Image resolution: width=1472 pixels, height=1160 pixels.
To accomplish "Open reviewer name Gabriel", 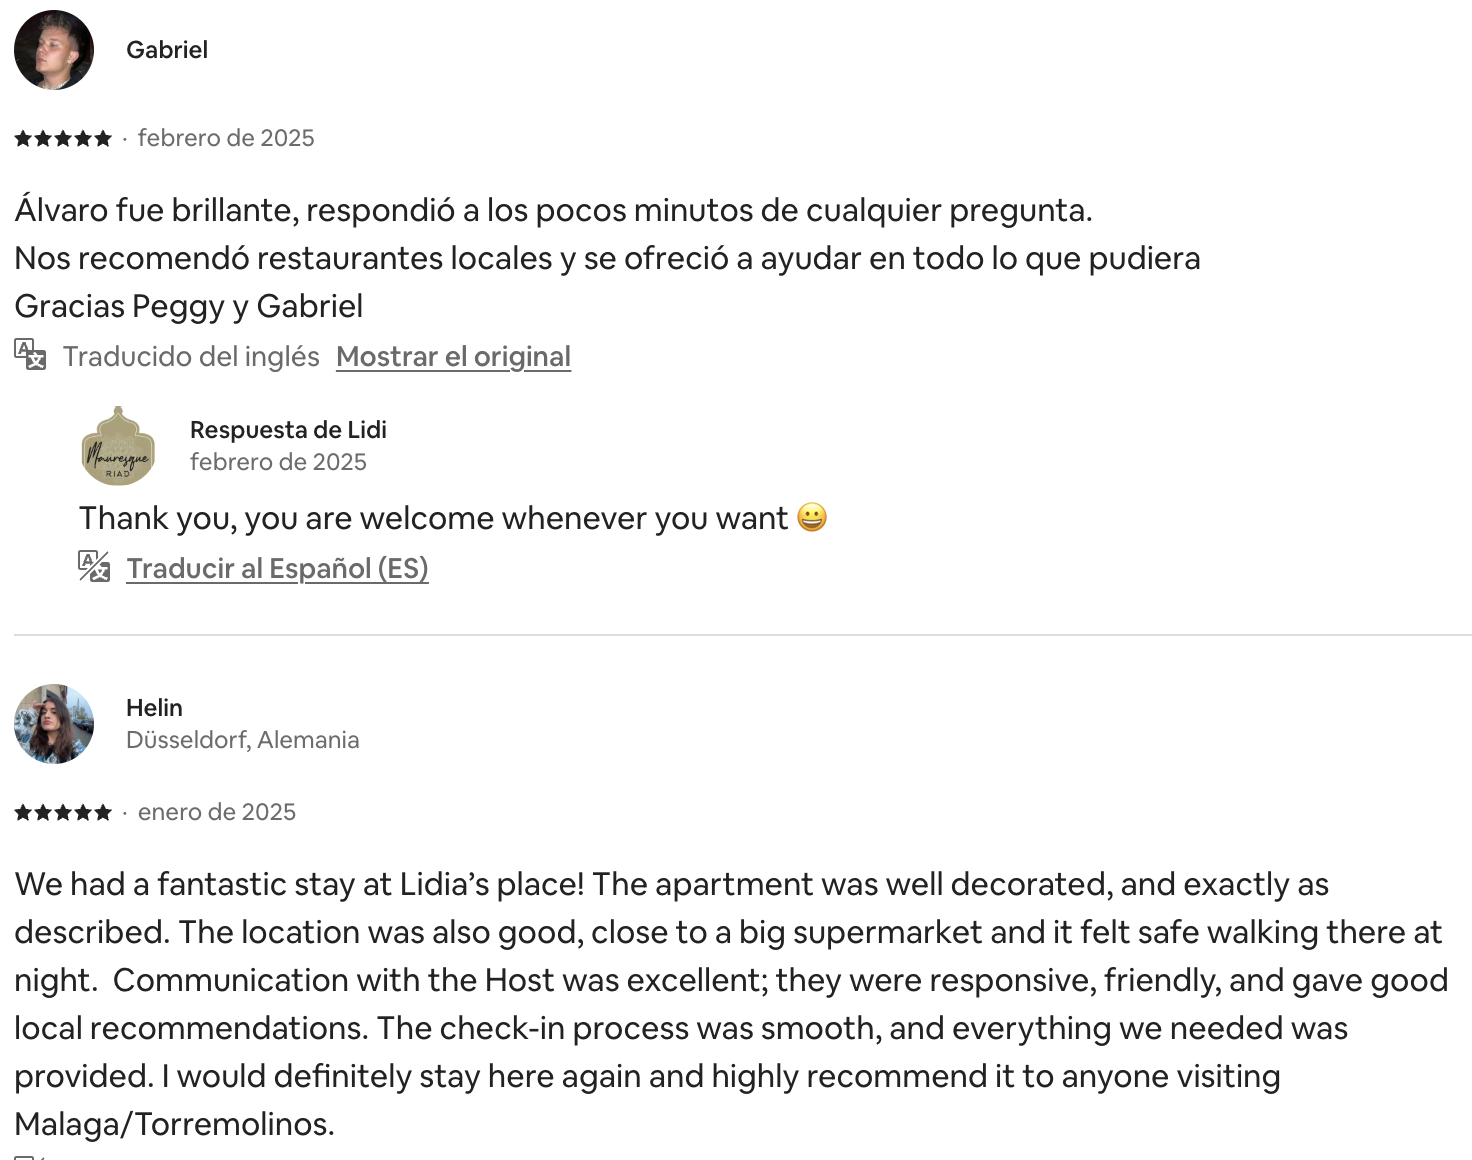I will (167, 50).
